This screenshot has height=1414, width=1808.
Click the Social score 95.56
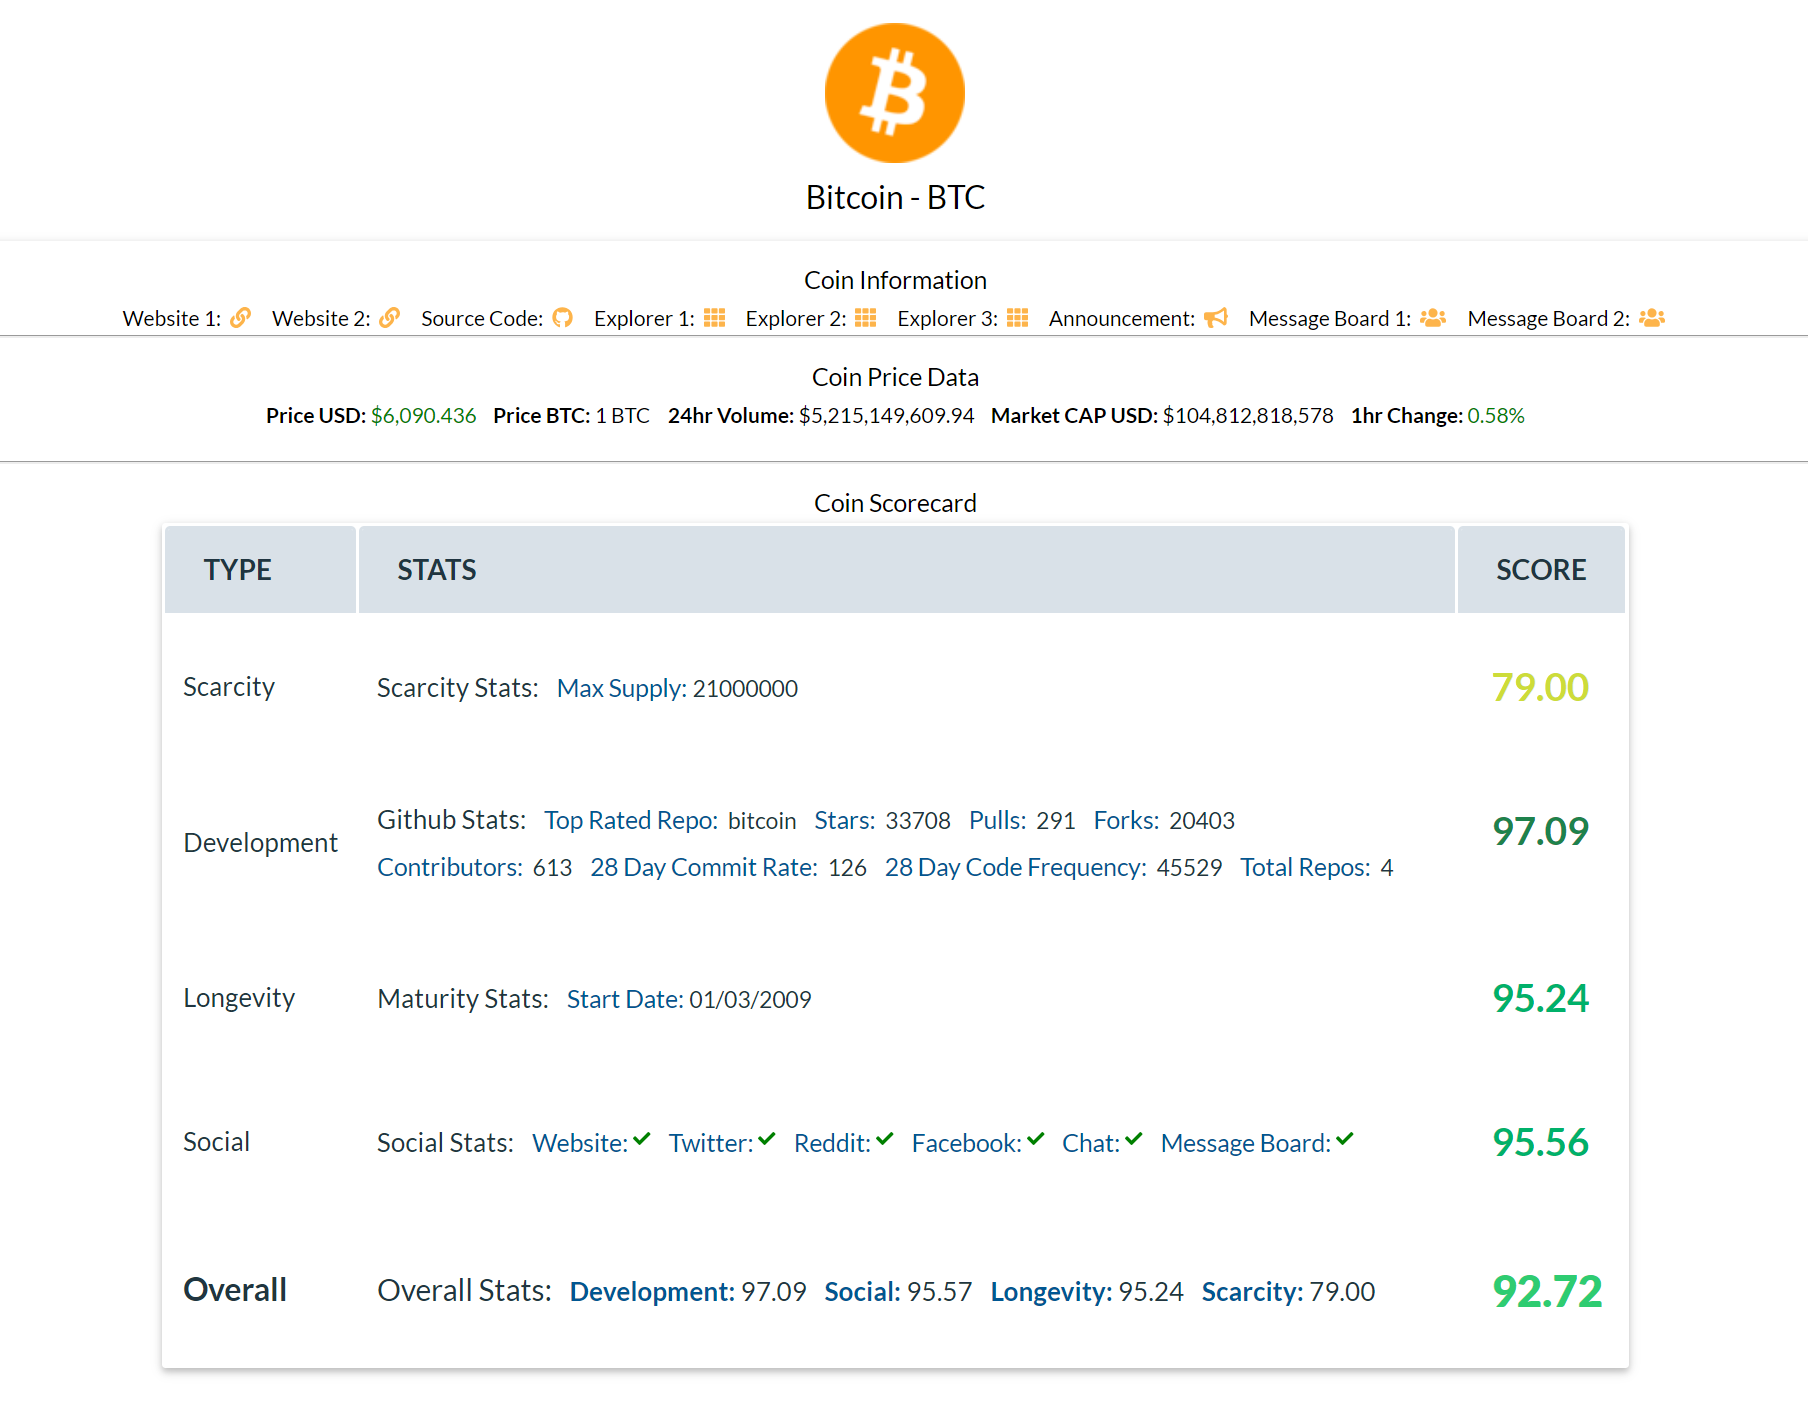tap(1540, 1142)
